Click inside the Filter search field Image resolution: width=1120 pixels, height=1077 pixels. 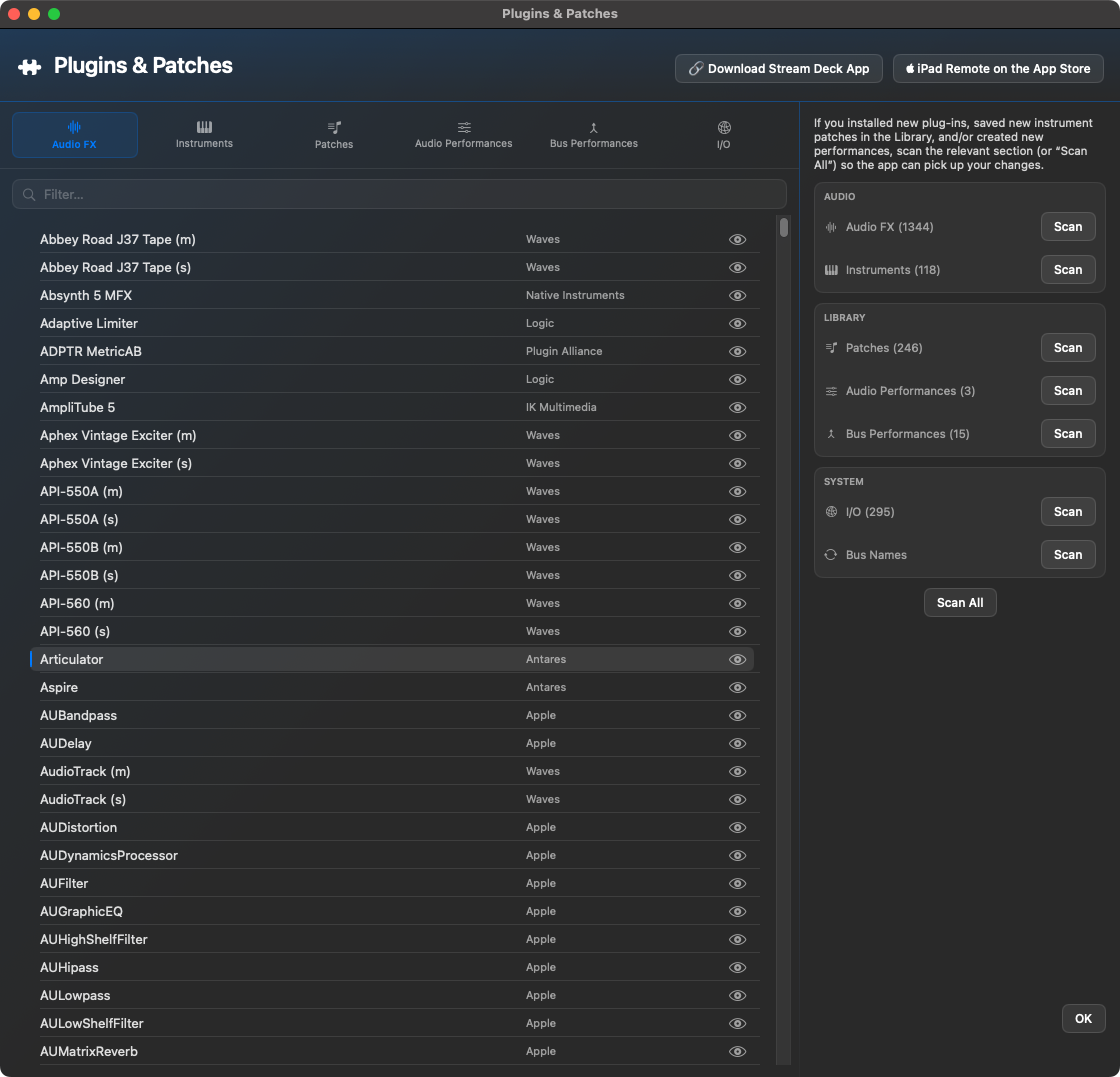coord(399,194)
